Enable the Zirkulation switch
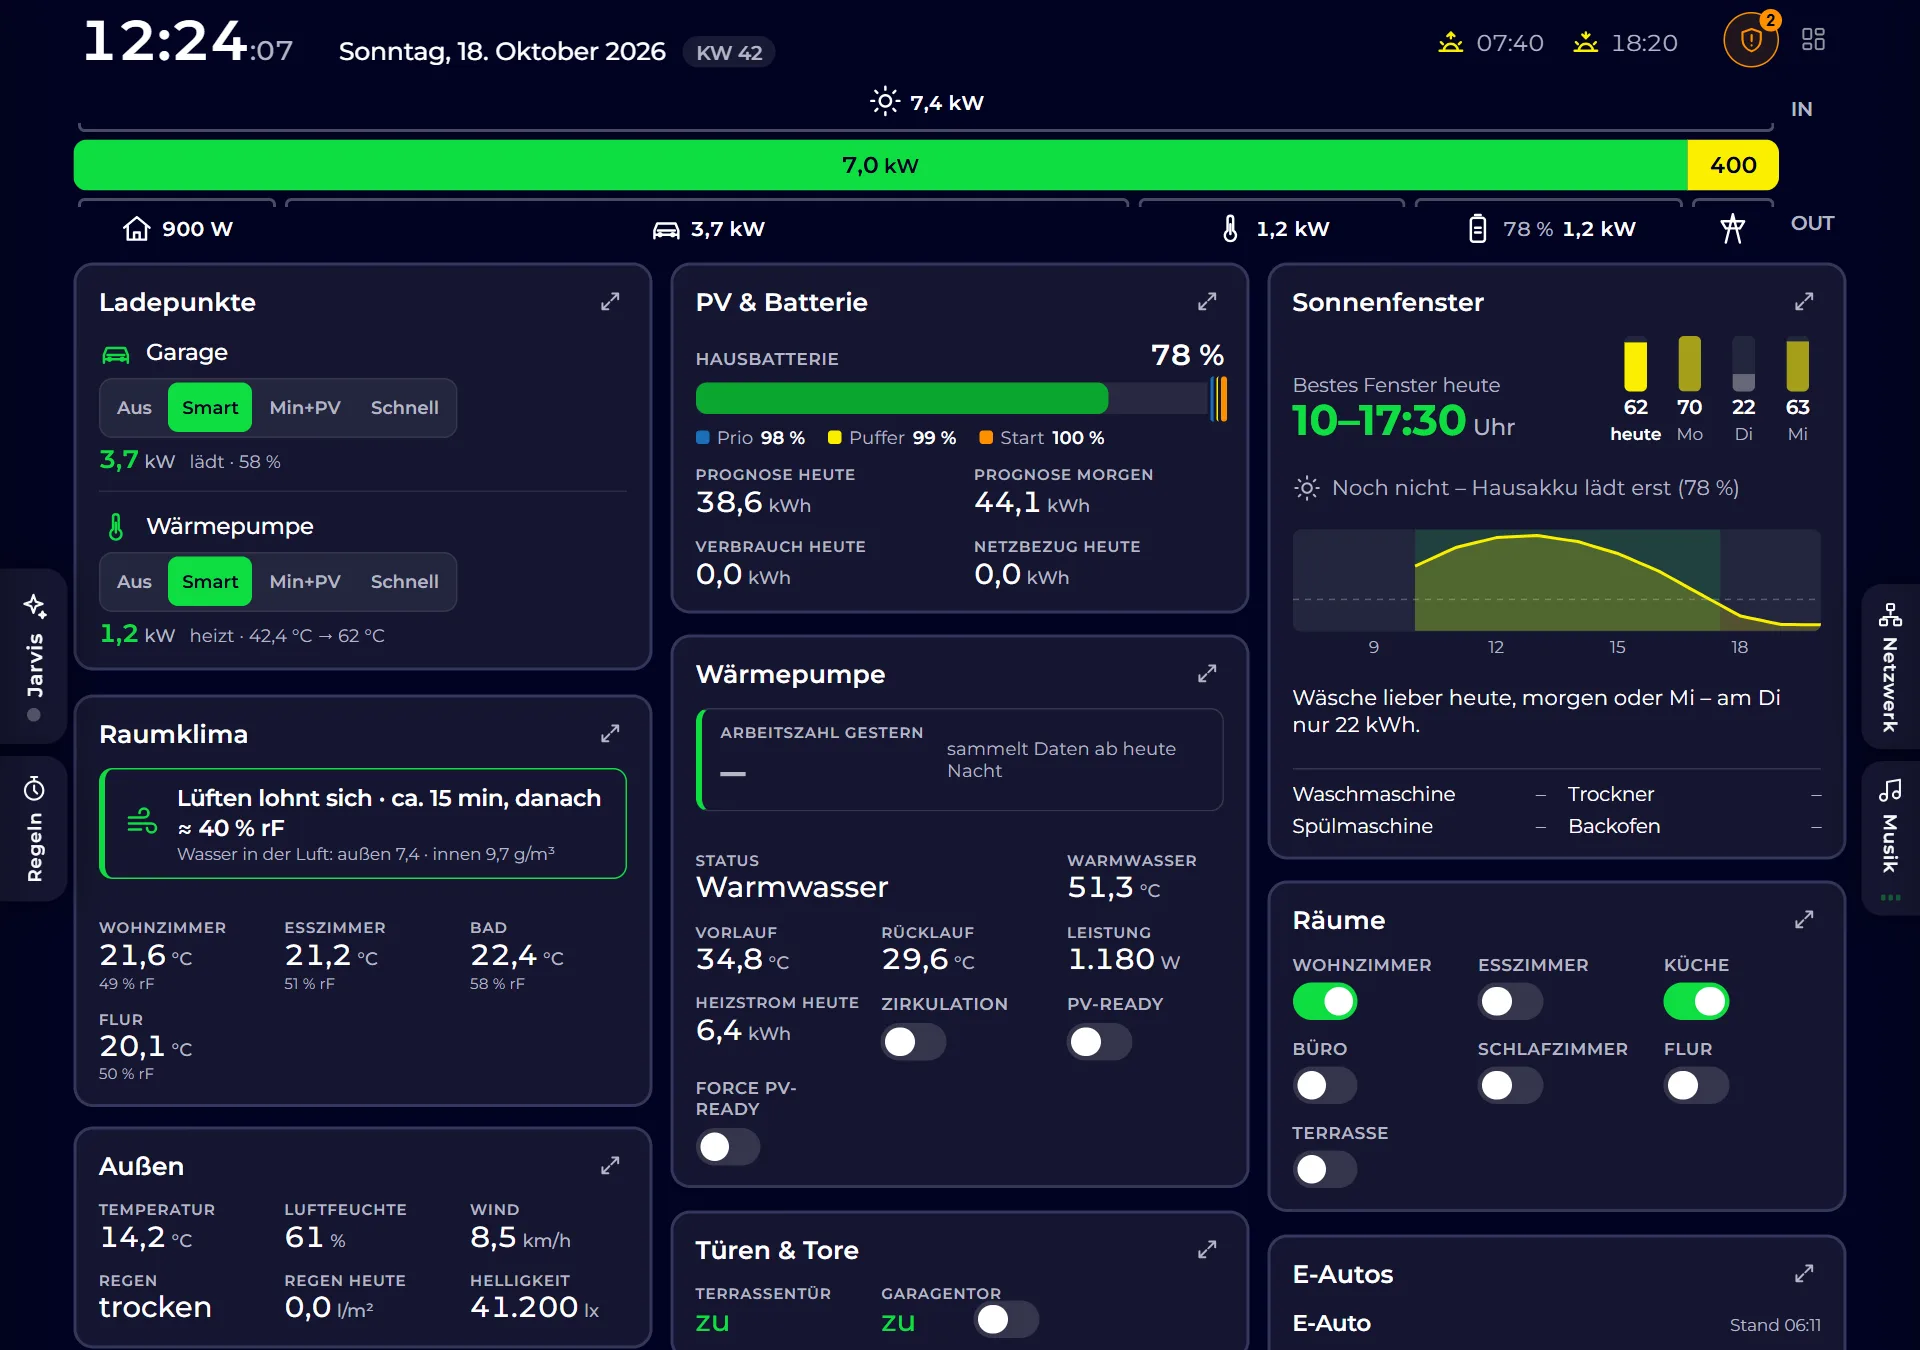The height and width of the screenshot is (1350, 1920). pos(913,1042)
